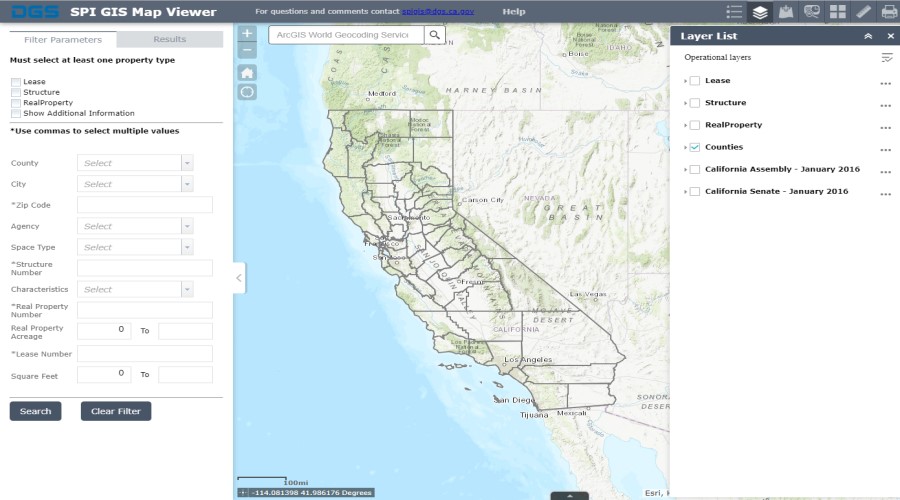900x500 pixels.
Task: Click the Layer List stack icon
Action: click(760, 12)
